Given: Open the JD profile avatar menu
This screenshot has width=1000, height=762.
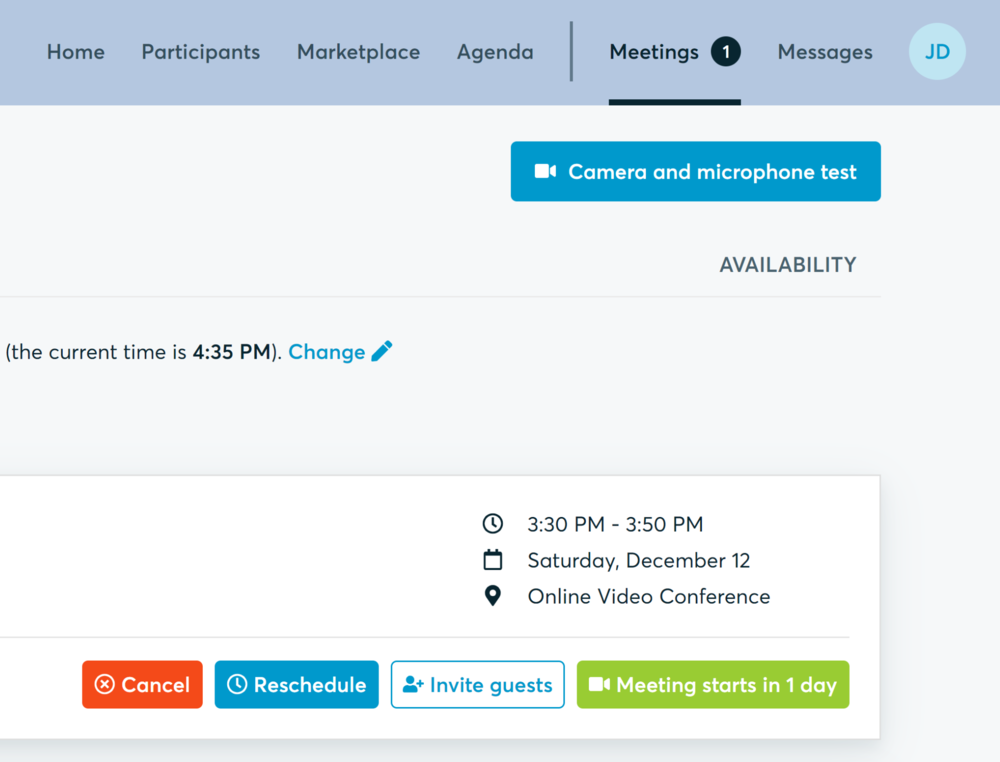Looking at the screenshot, I should pyautogui.click(x=937, y=52).
